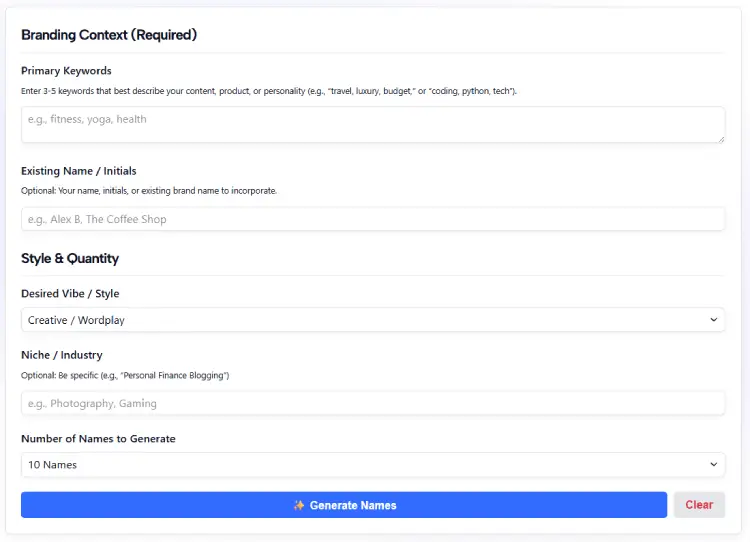Click the "Optional: Be specific" hint text
The width and height of the screenshot is (750, 542).
pos(125,375)
